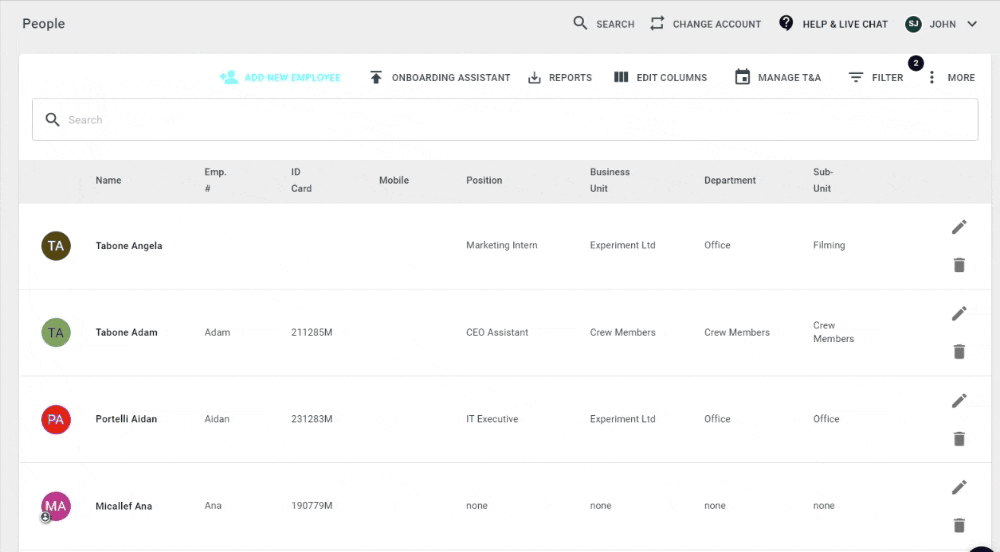The height and width of the screenshot is (552, 1000).
Task: Click the Marketing Intern position cell
Action: [502, 245]
